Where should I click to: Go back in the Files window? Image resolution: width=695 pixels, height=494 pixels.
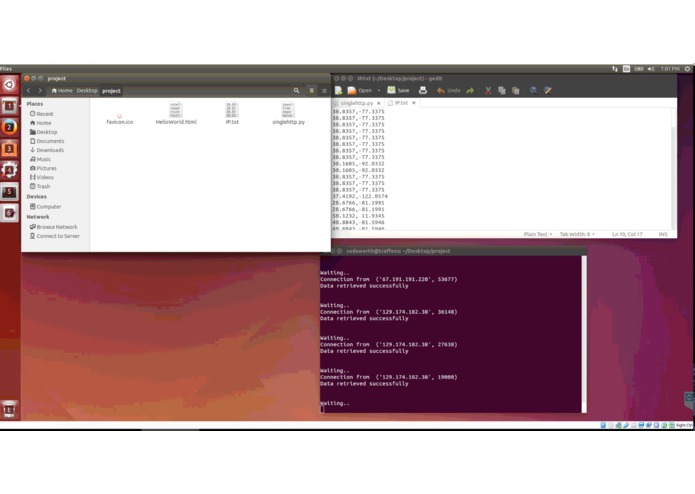click(29, 90)
